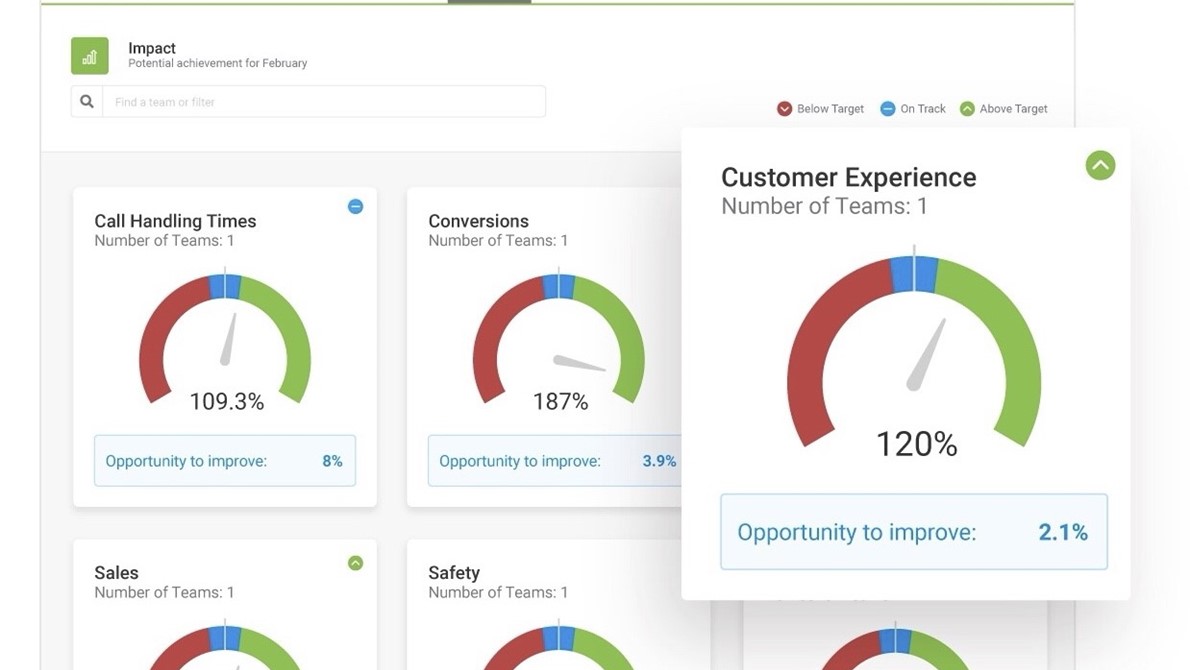1190x670 pixels.
Task: Click the blue On Track icon on Call Handling Times
Action: (x=355, y=207)
